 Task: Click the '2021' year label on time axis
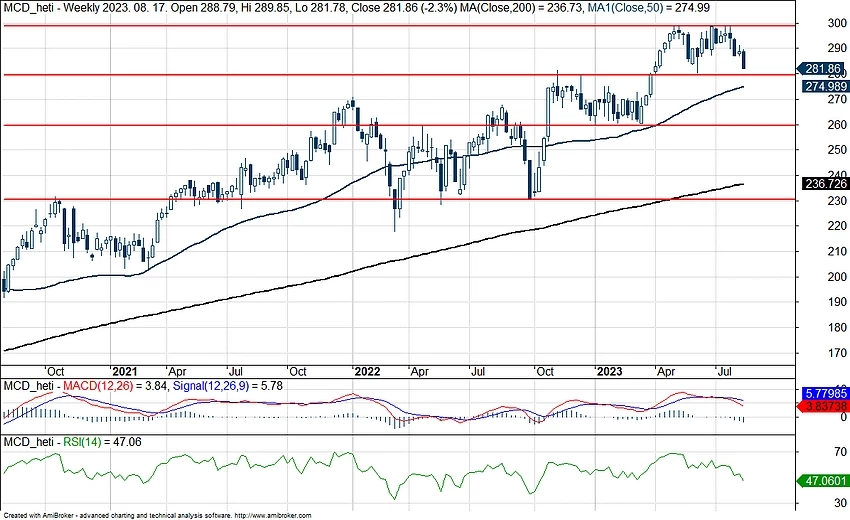pyautogui.click(x=124, y=371)
